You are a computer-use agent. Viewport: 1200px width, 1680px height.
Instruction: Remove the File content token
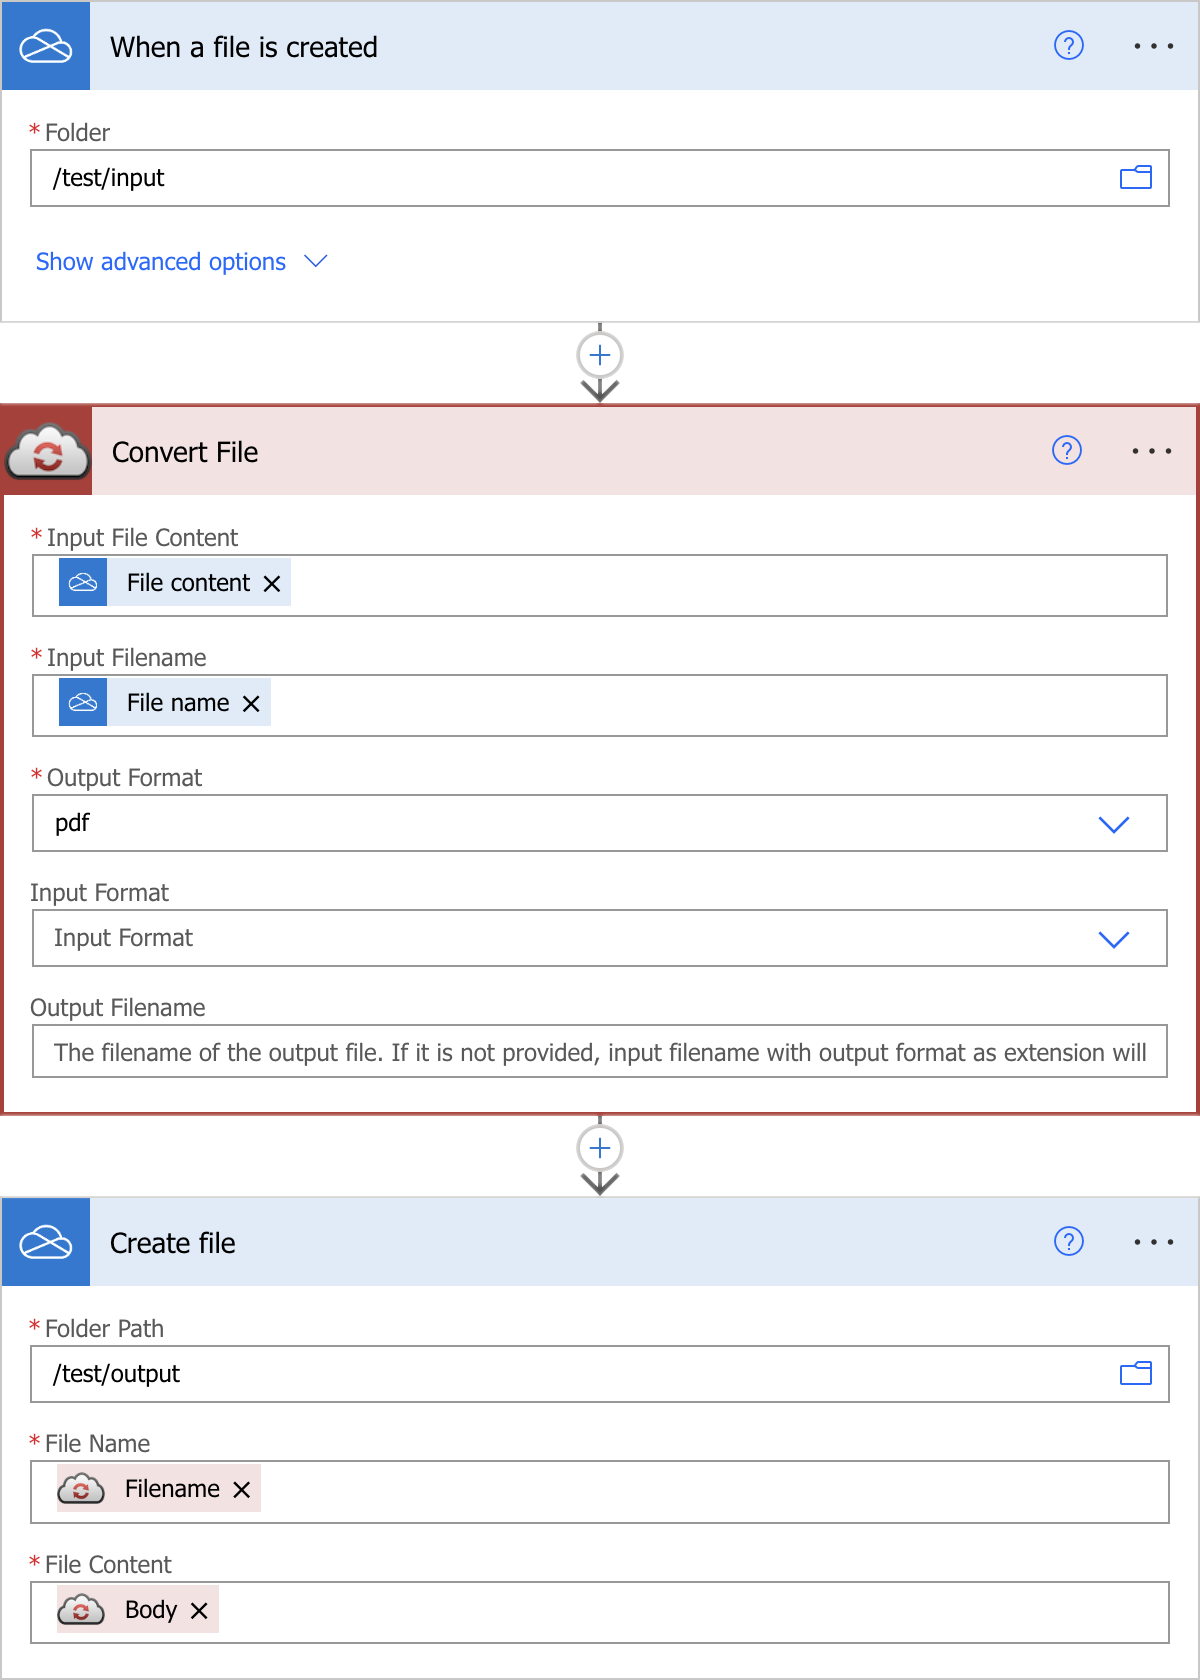pyautogui.click(x=272, y=583)
